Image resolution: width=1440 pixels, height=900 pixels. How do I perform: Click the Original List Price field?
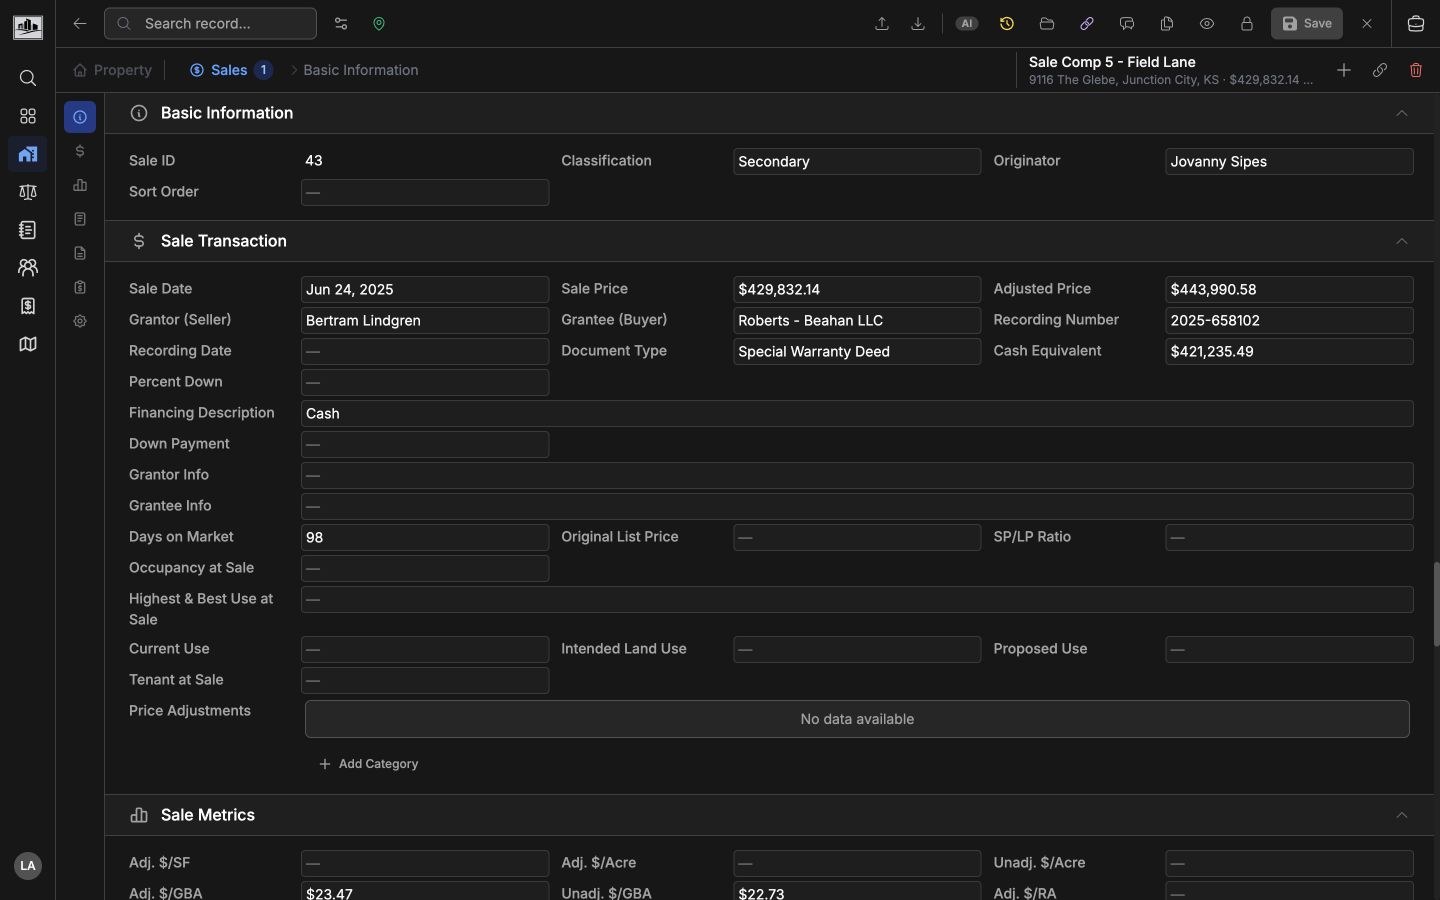[x=857, y=538]
